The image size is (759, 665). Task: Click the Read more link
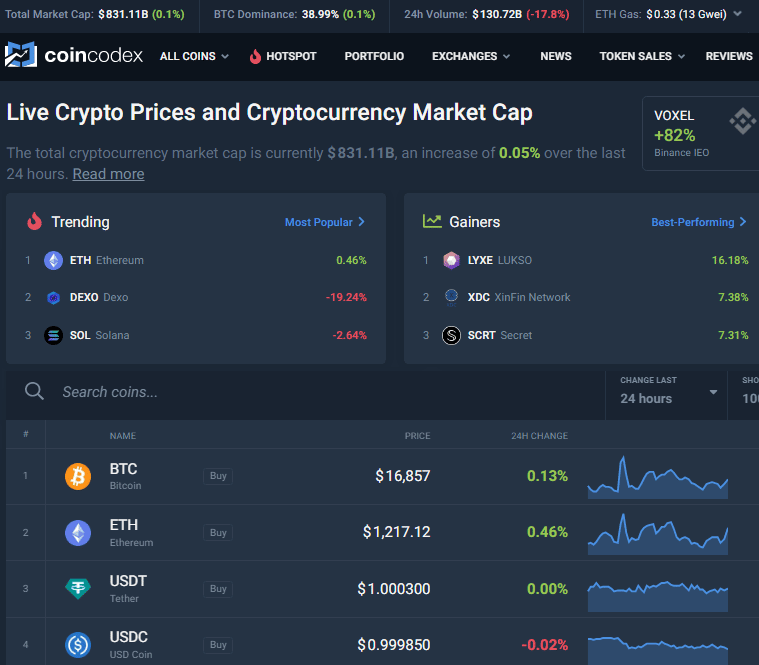click(x=108, y=174)
